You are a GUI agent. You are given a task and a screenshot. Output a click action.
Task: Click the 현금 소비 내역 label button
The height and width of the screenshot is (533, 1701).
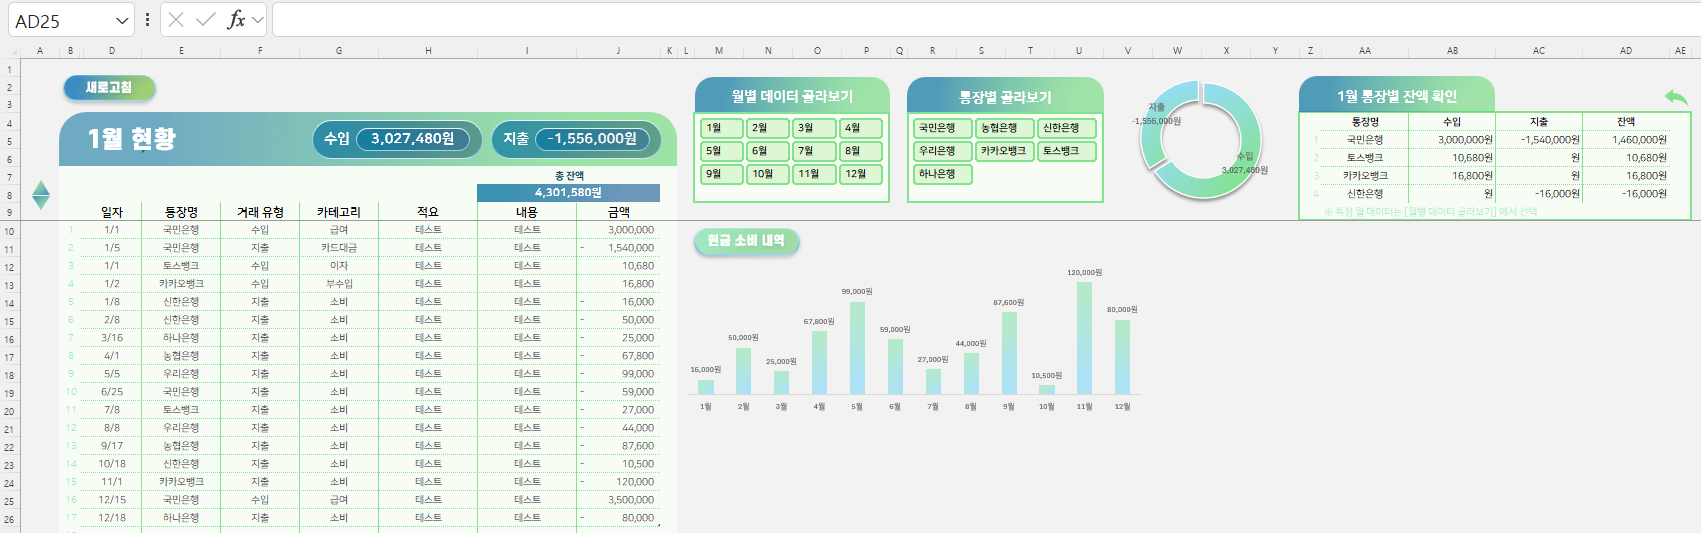746,241
